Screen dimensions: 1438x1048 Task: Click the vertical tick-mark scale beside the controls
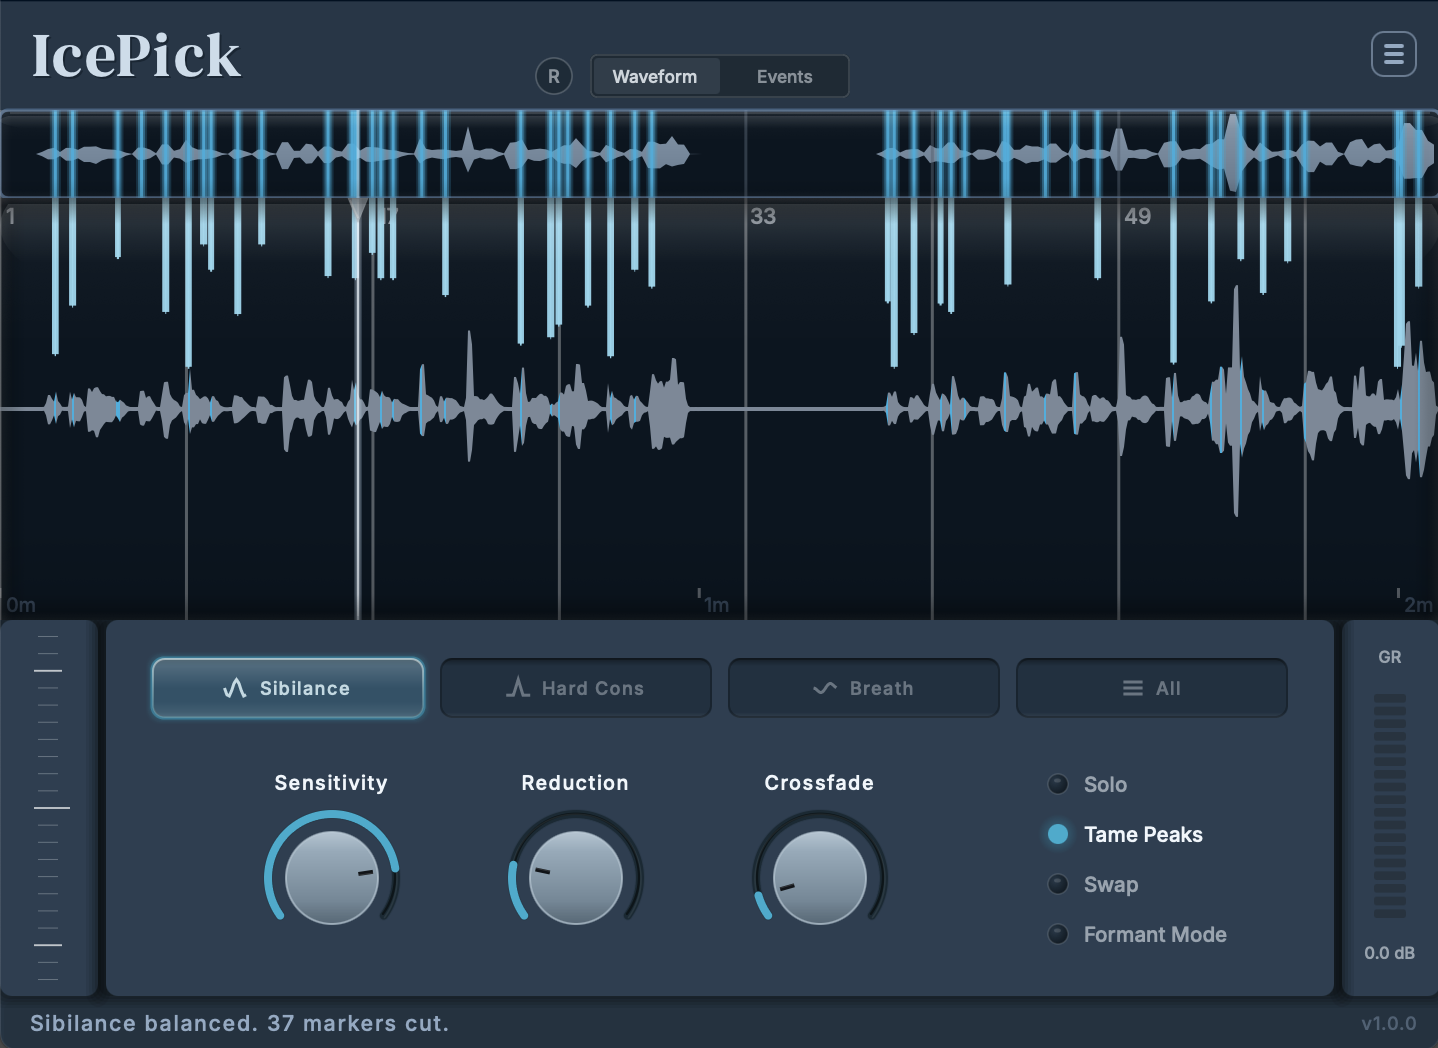[x=48, y=807]
